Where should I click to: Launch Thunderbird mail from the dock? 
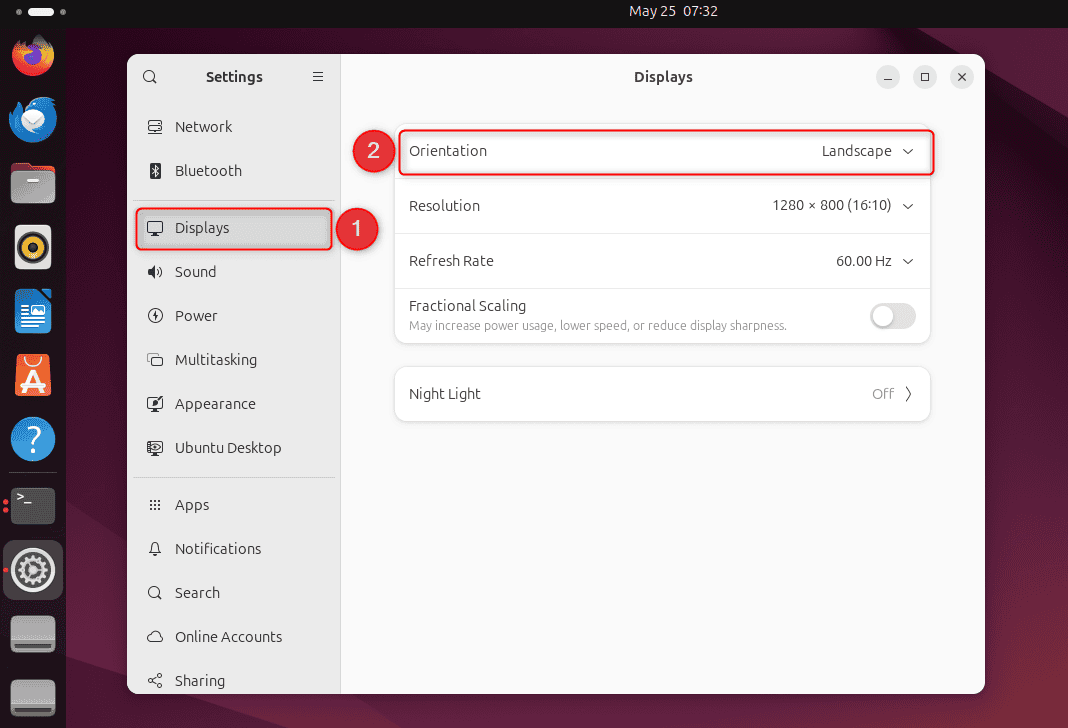[33, 119]
